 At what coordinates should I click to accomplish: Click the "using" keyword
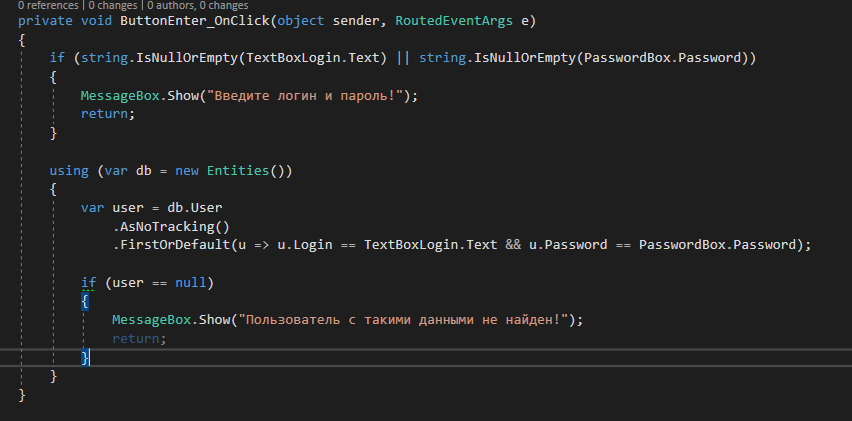(69, 171)
